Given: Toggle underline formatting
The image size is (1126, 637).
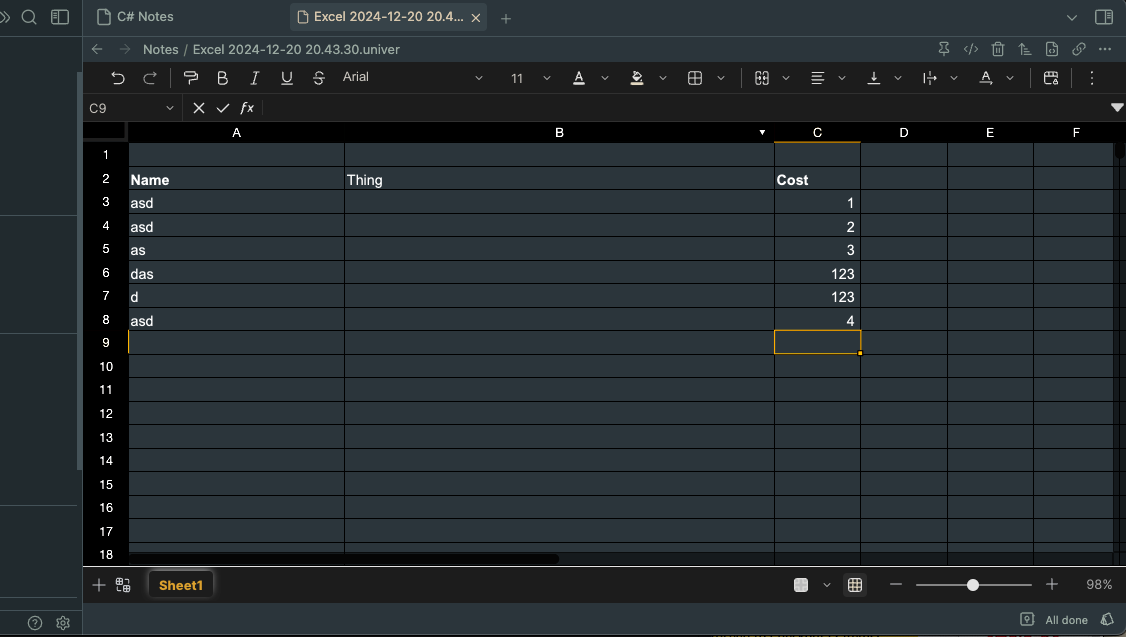Looking at the screenshot, I should click(x=287, y=78).
